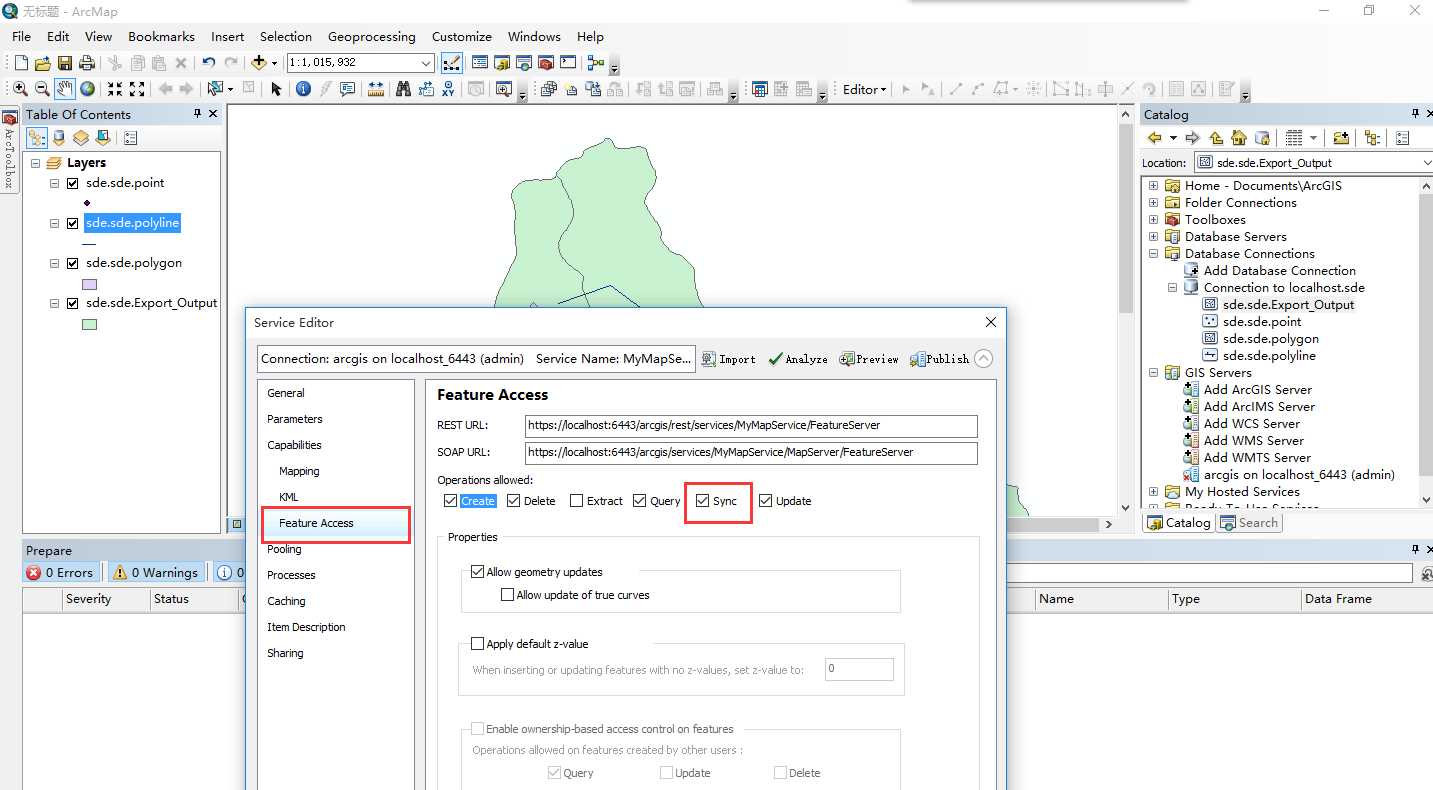The image size is (1433, 790).
Task: Open the Python window icon
Action: click(568, 62)
